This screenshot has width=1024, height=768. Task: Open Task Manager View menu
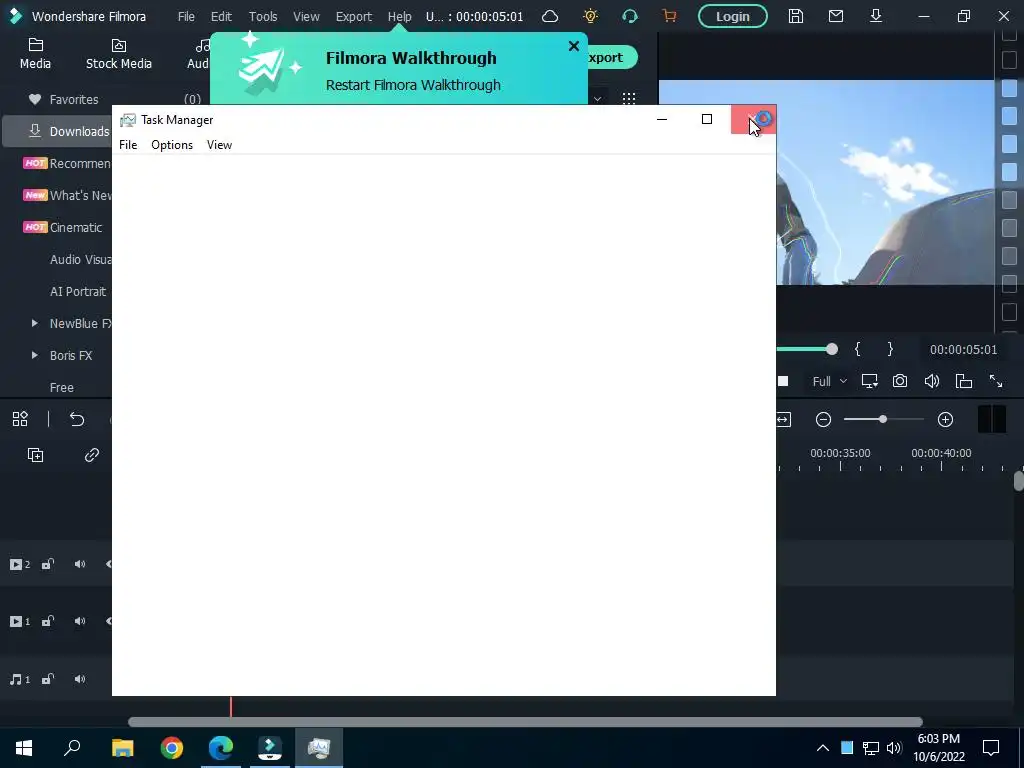219,145
